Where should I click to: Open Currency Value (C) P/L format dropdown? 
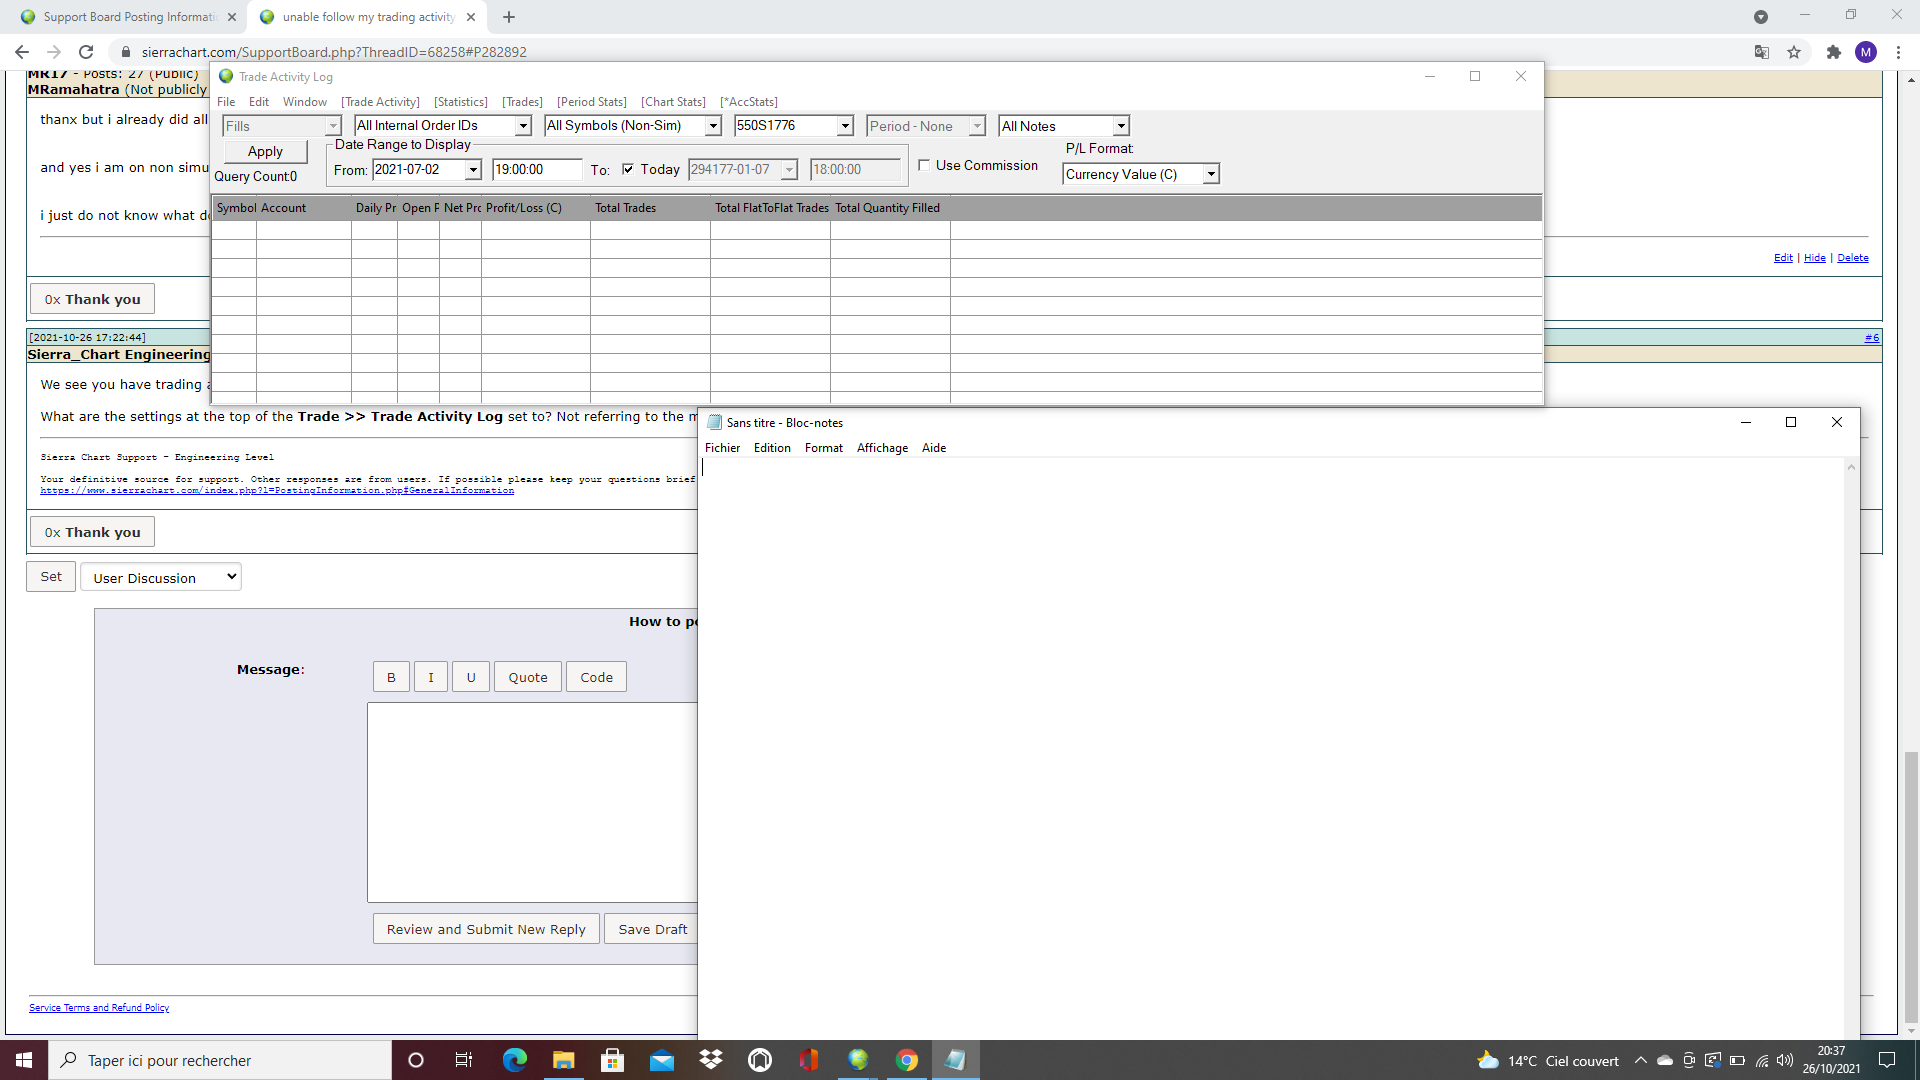pos(1210,174)
